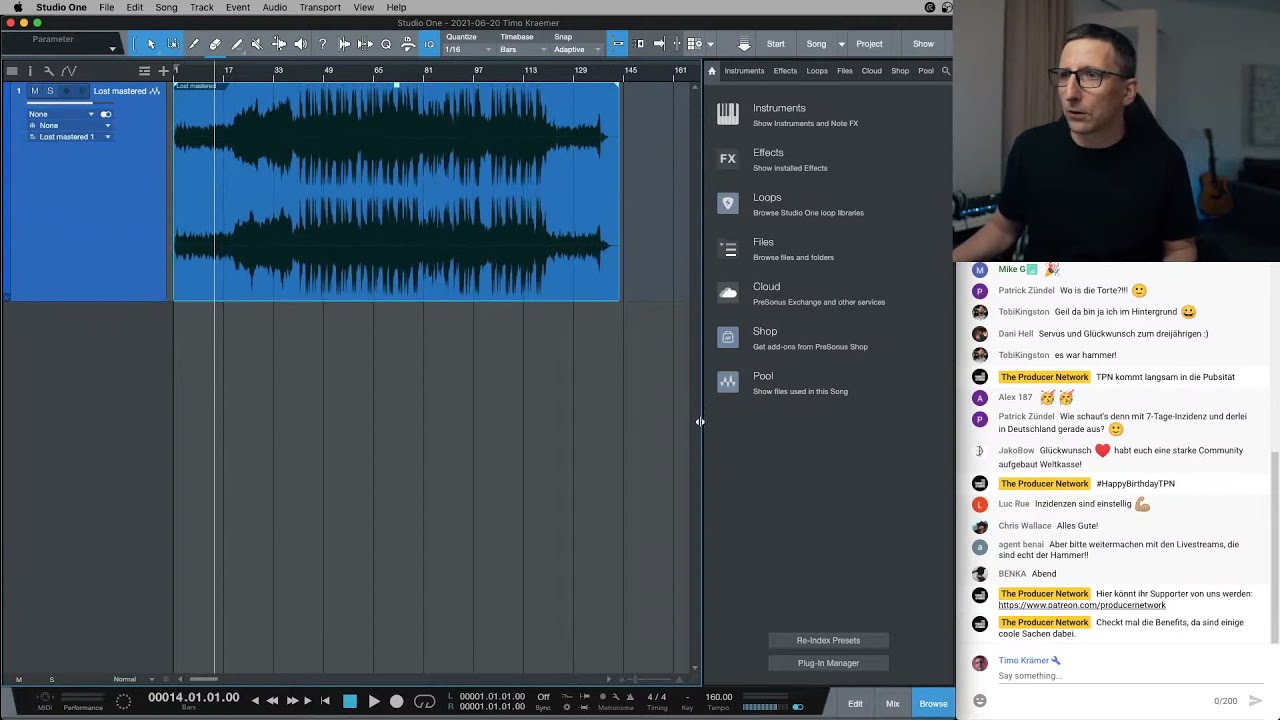Go to the Start page
Screen dimensions: 1280x720
(x=776, y=44)
